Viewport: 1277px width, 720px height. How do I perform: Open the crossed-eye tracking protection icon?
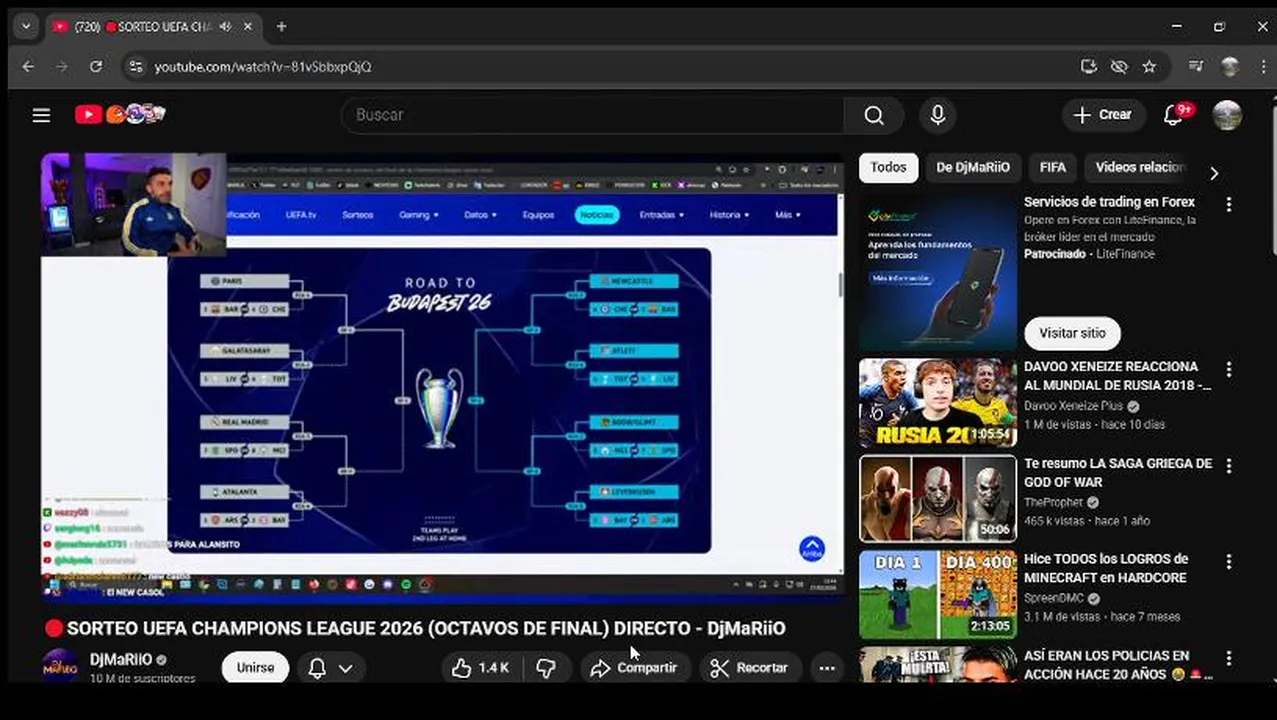tap(1119, 67)
